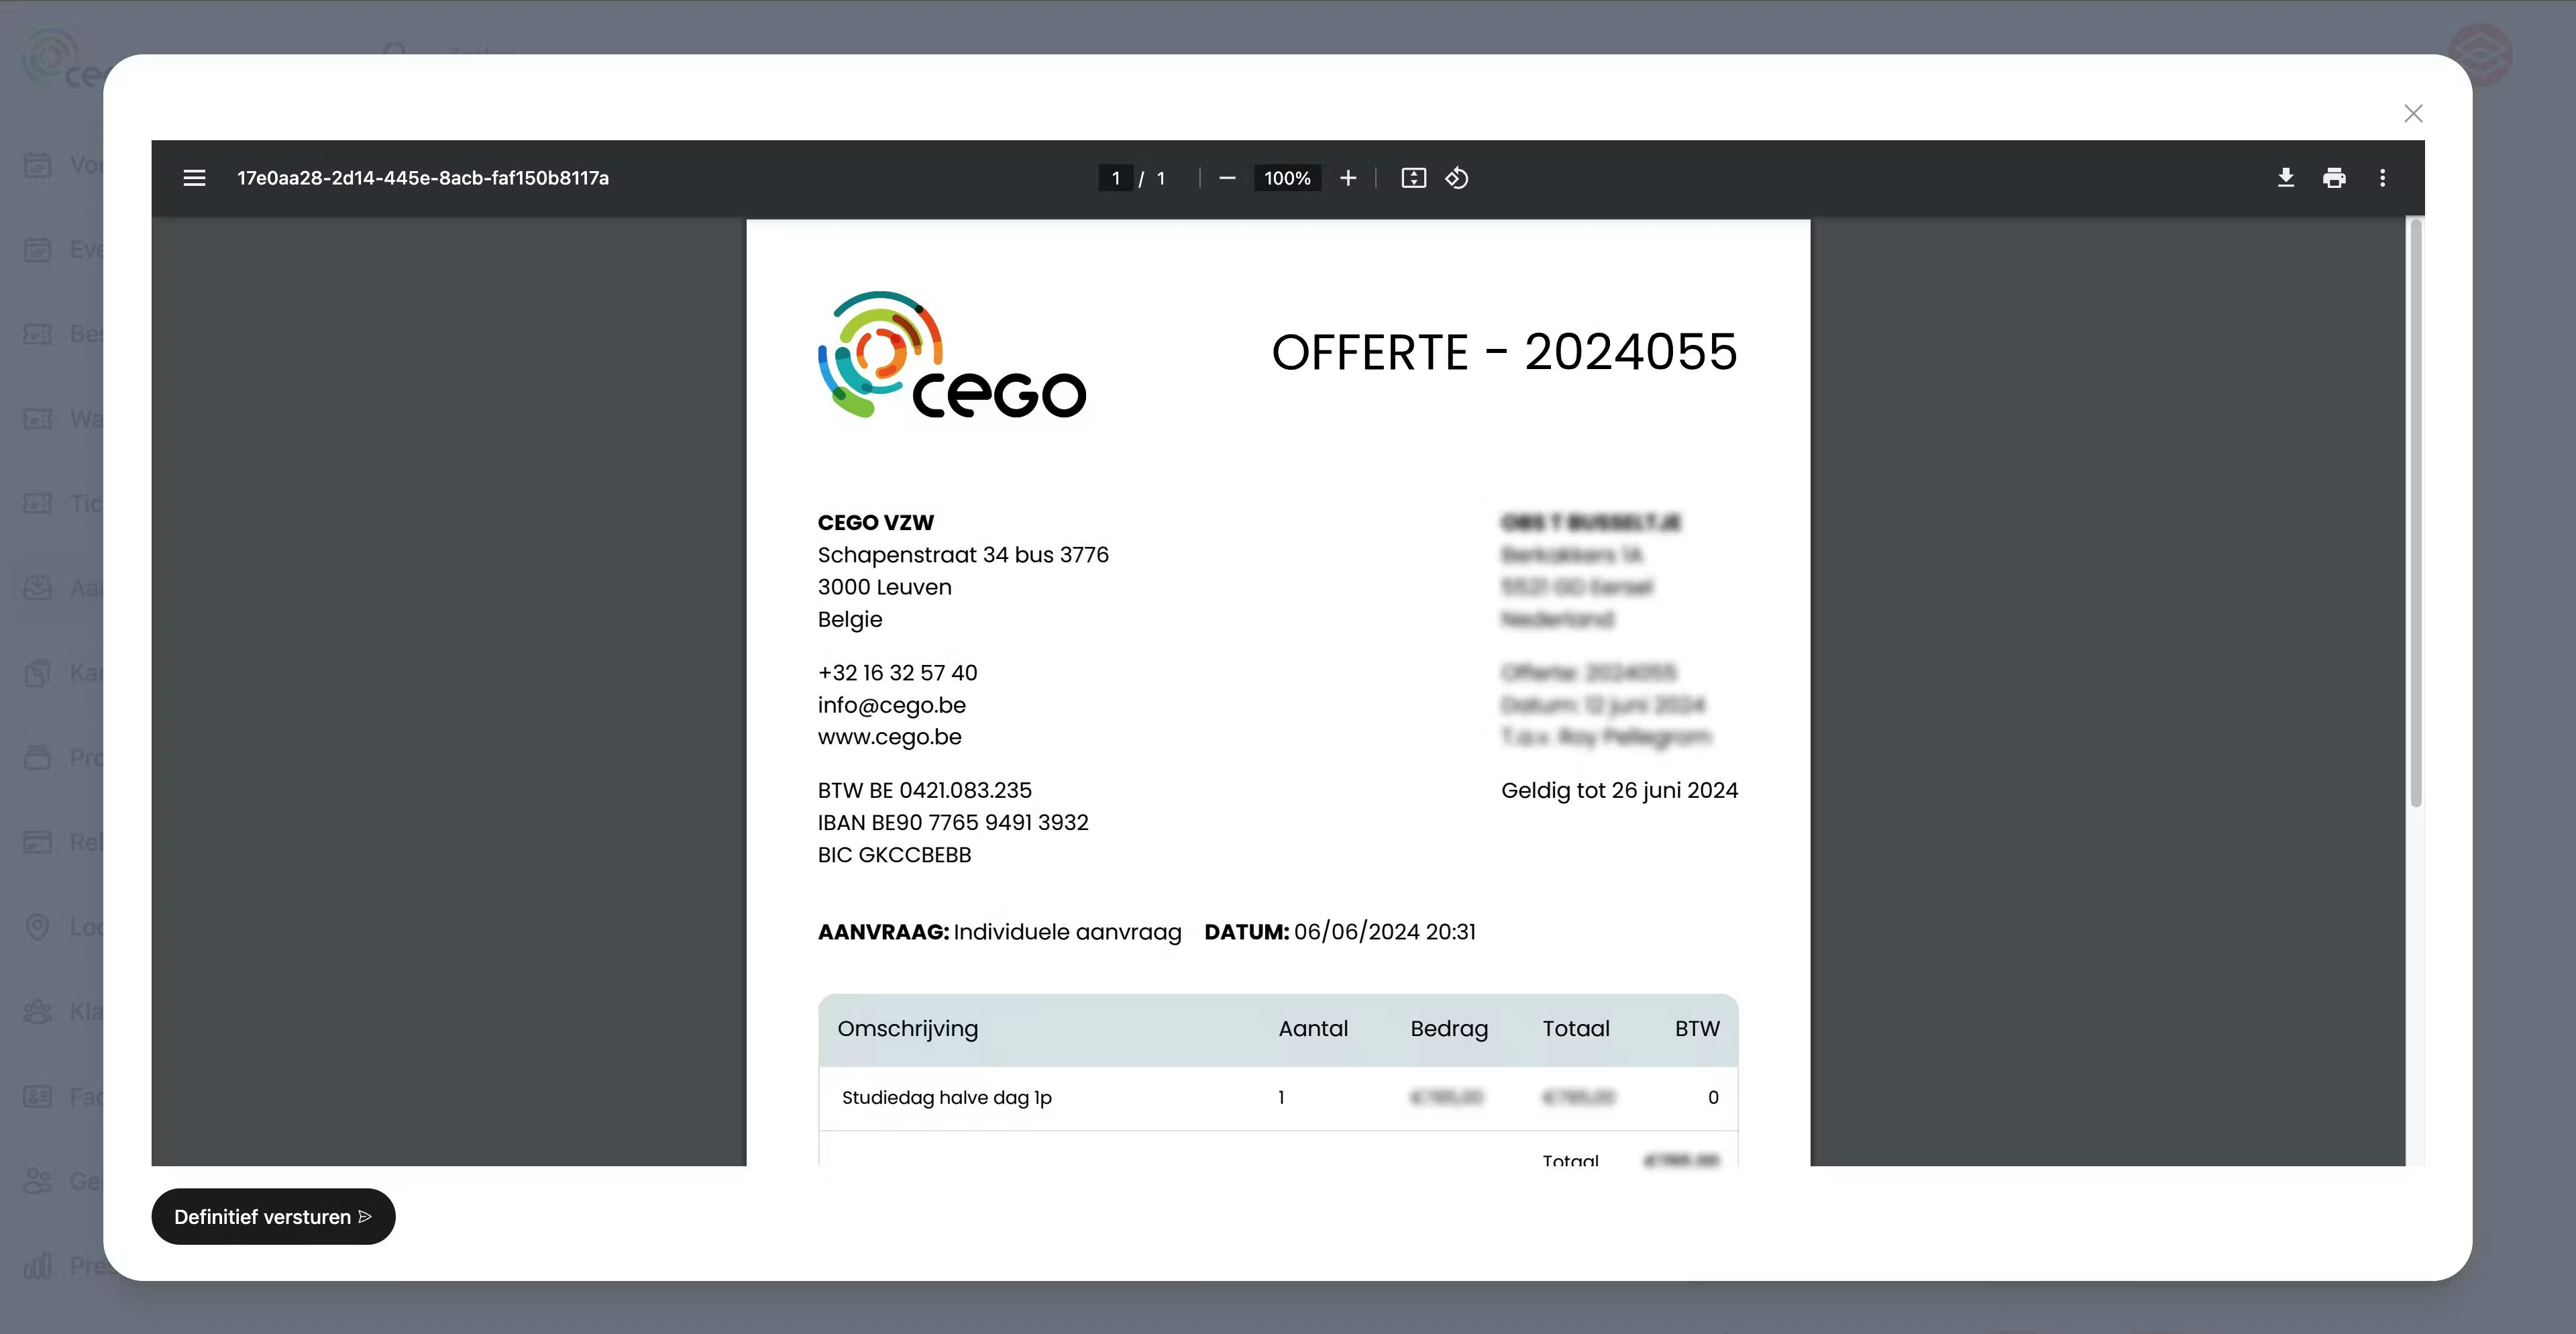Click the page number input field
The height and width of the screenshot is (1334, 2576).
(1115, 178)
